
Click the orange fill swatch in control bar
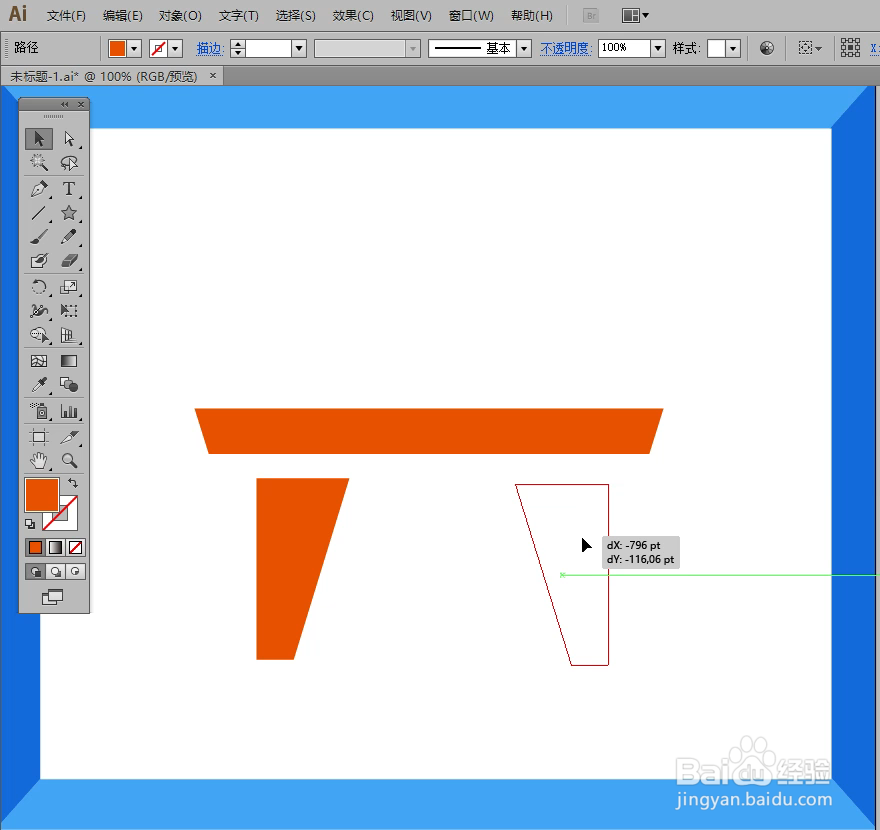point(117,49)
